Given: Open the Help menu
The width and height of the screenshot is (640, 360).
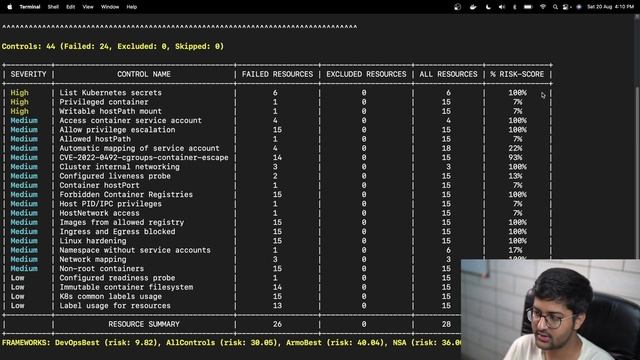Looking at the screenshot, I should (131, 7).
